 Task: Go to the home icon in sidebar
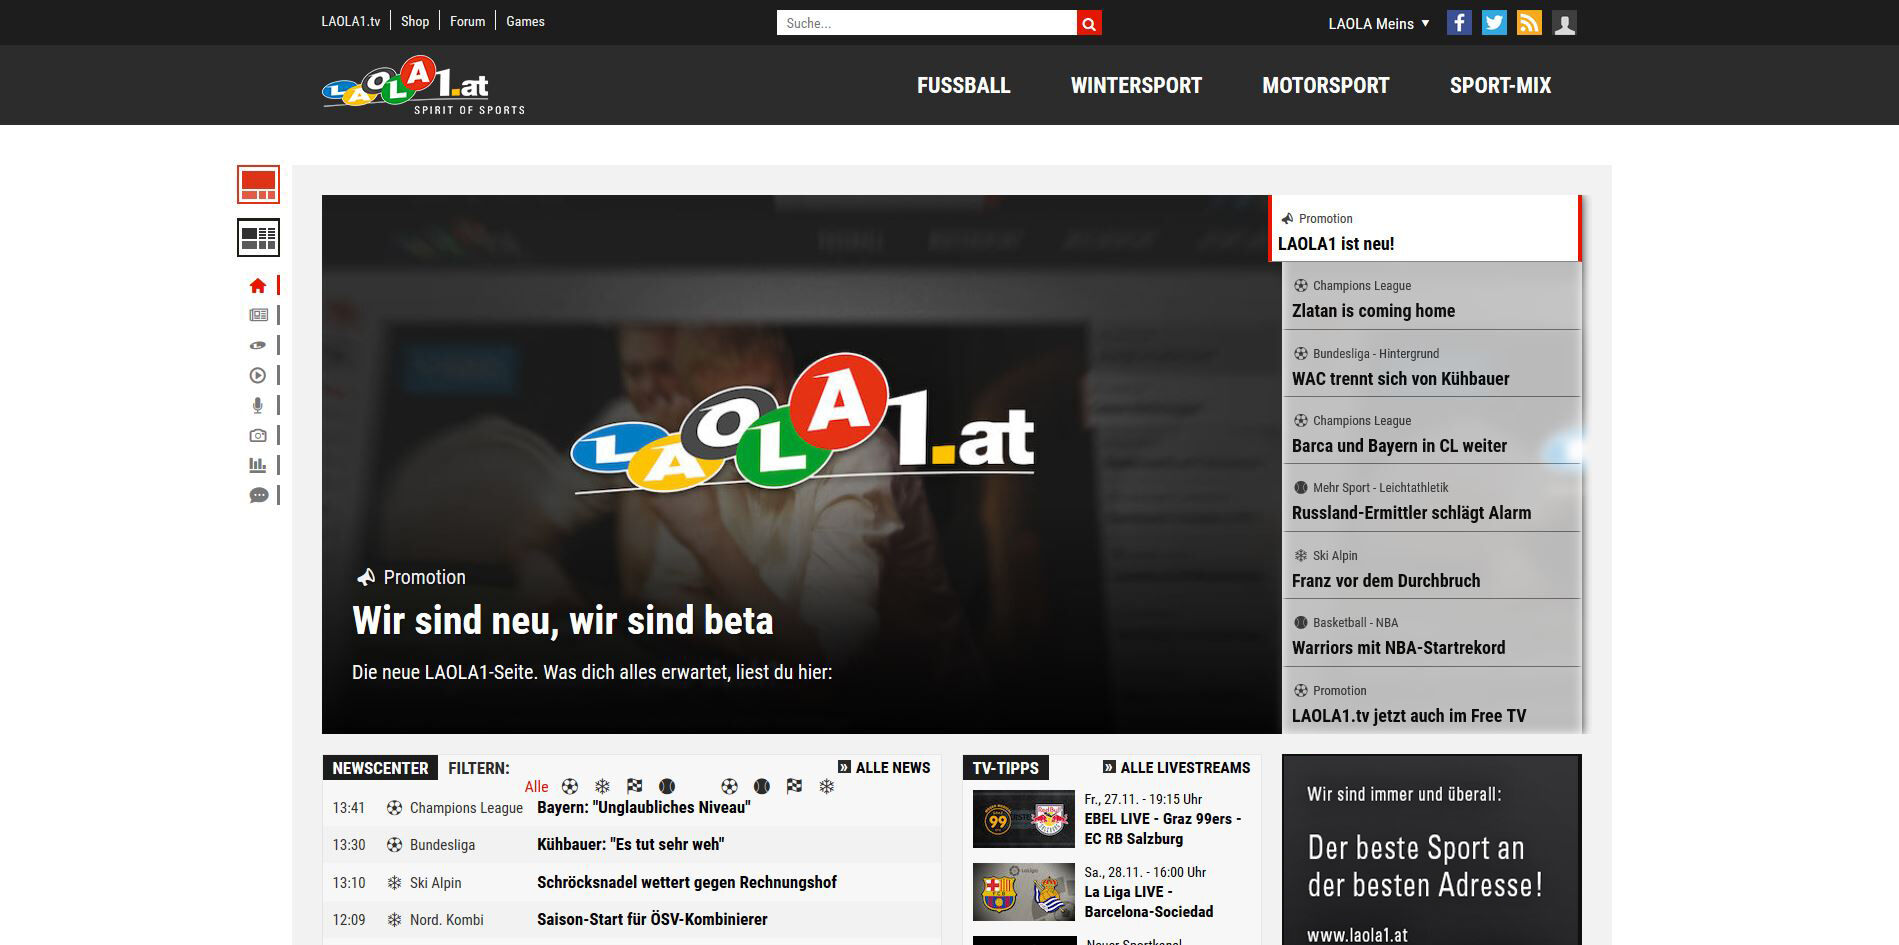(258, 286)
